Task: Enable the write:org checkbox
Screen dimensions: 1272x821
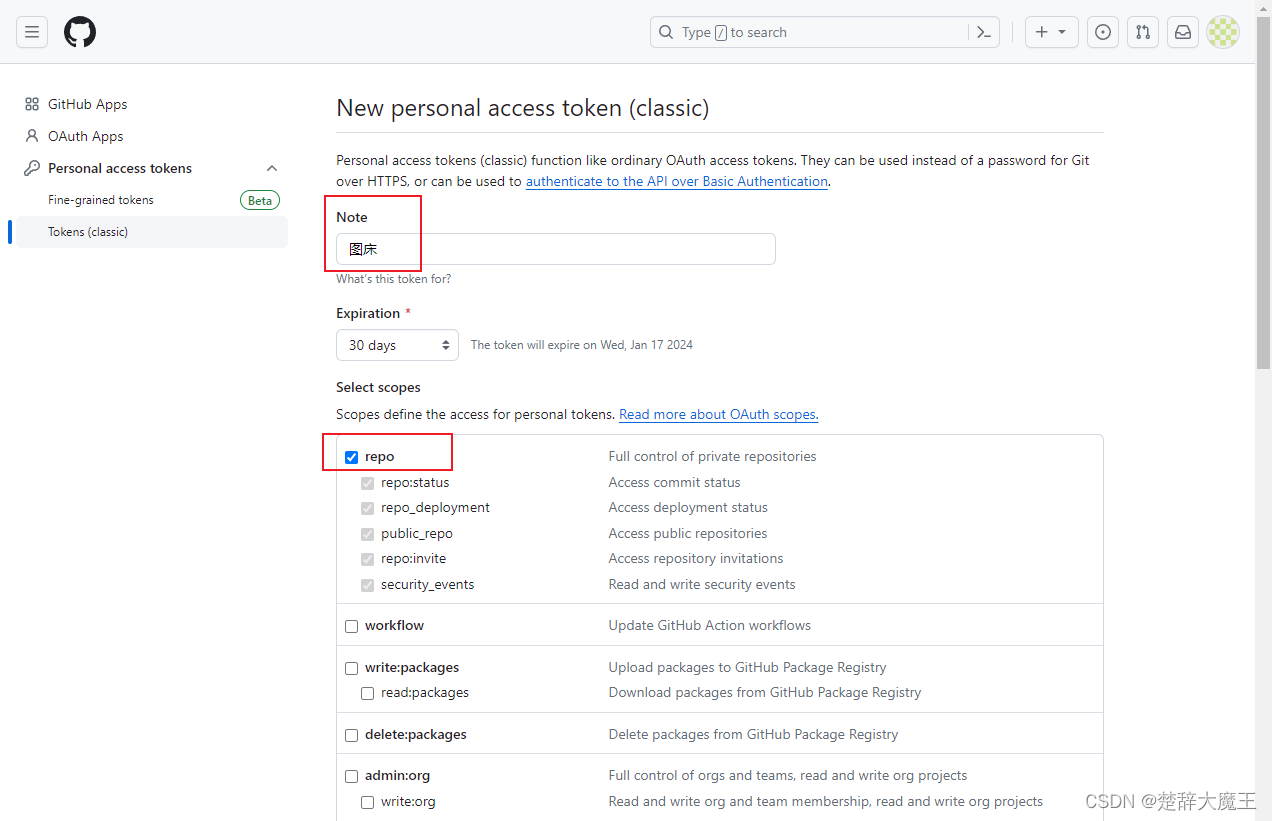Action: pyautogui.click(x=367, y=802)
